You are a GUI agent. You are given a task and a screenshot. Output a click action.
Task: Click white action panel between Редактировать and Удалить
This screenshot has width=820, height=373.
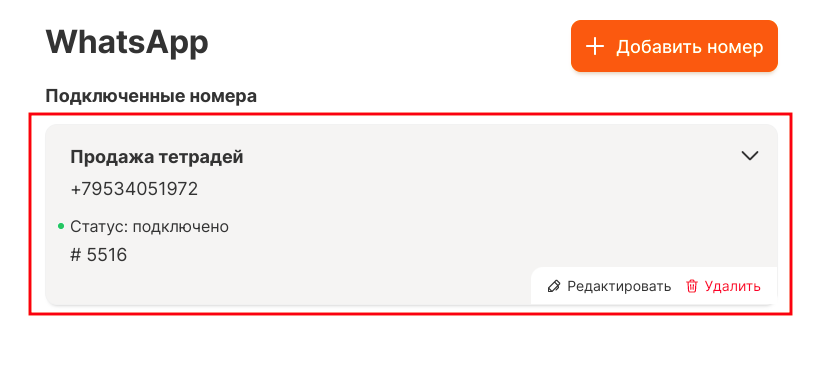click(x=678, y=287)
